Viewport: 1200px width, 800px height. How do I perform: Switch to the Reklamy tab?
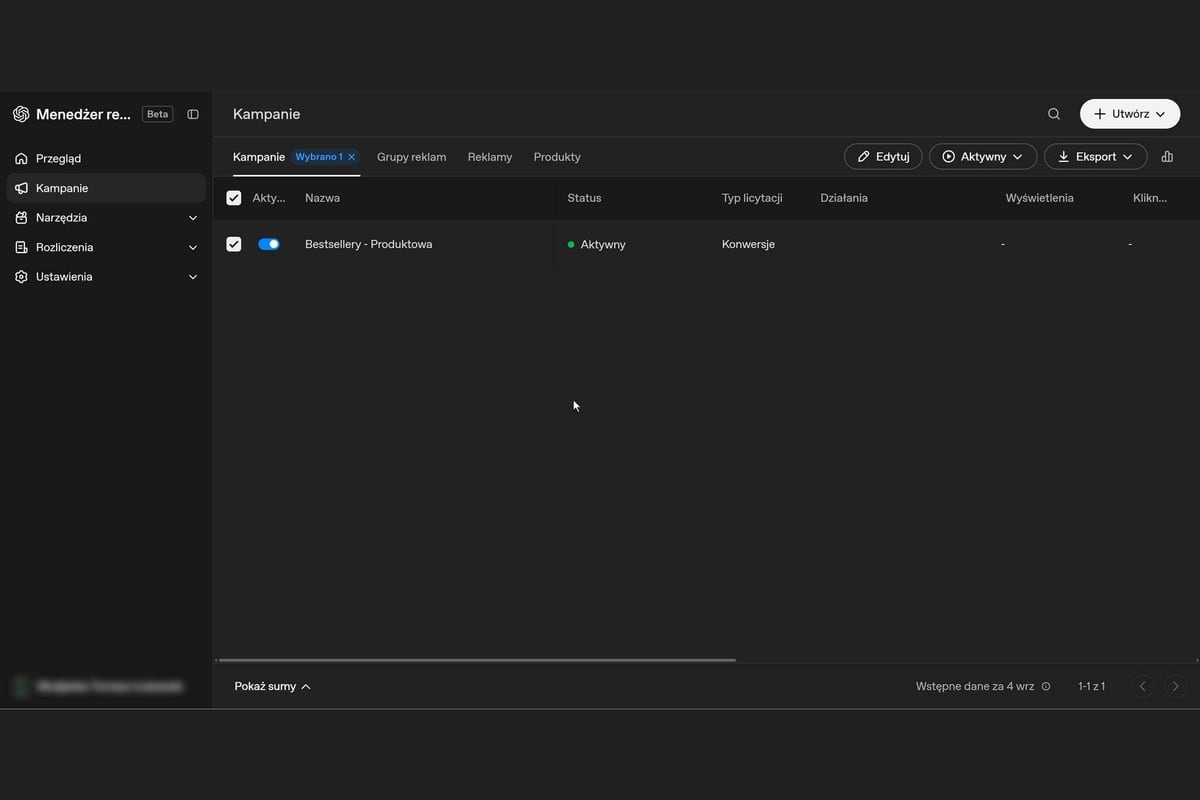coord(490,157)
